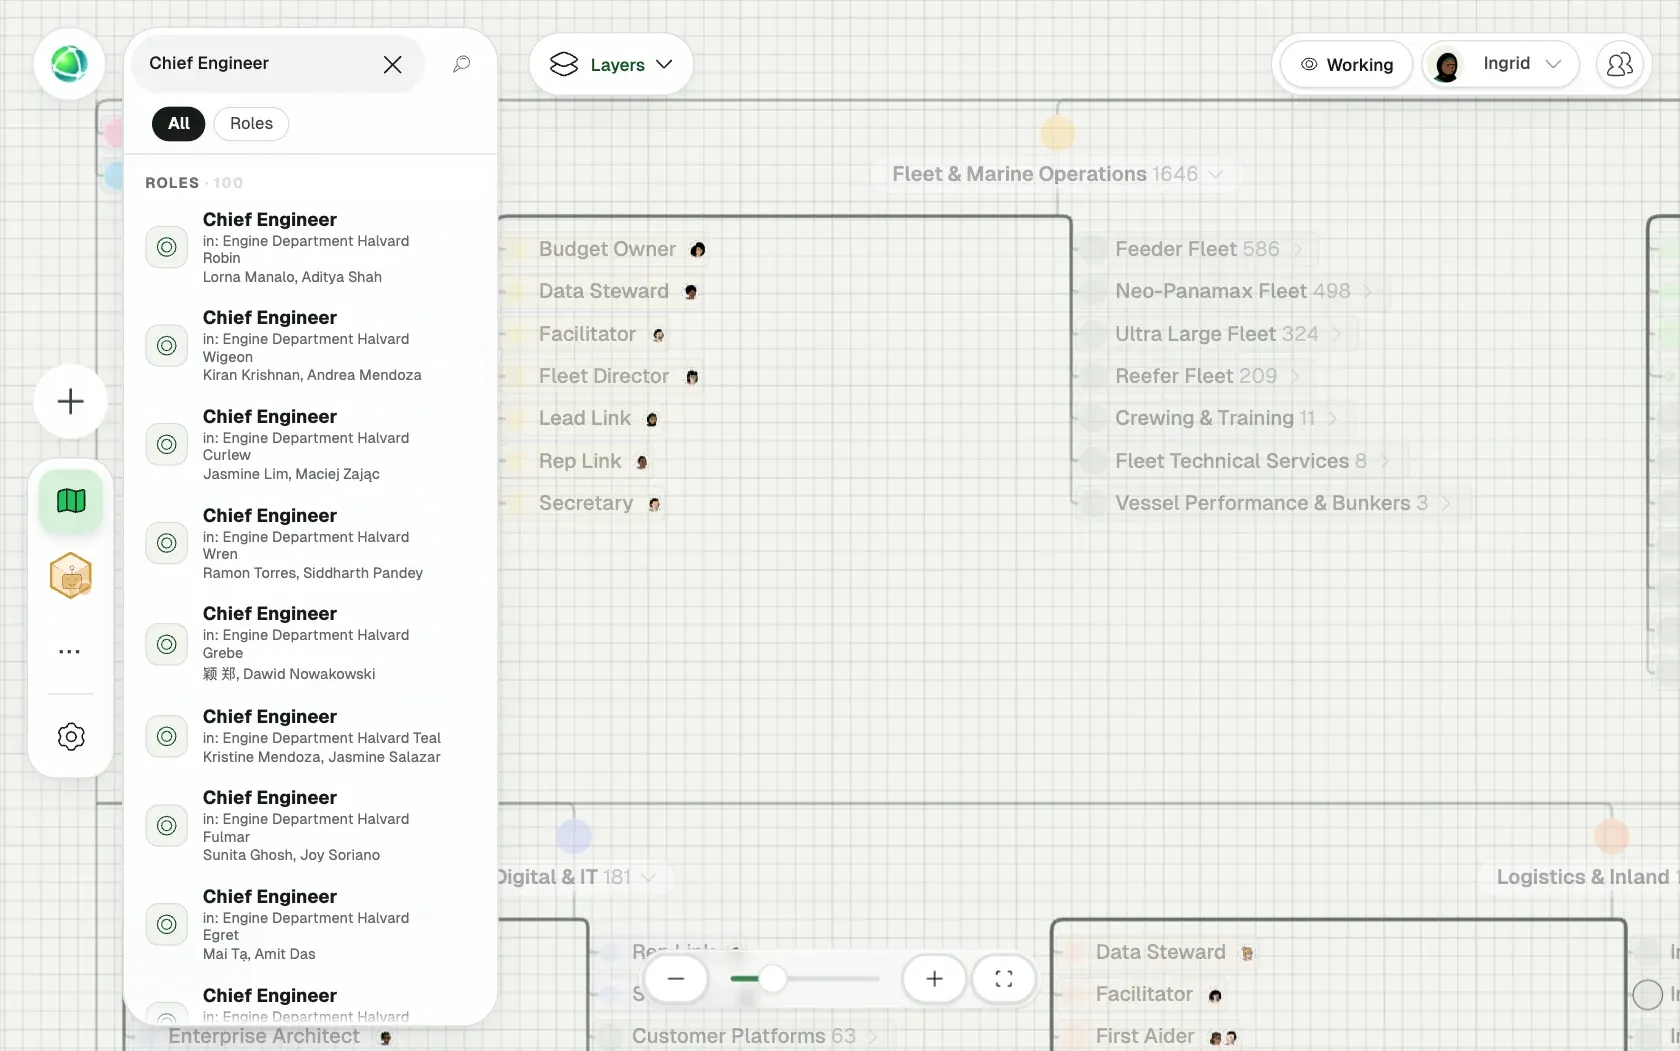Open the people directory icon
The height and width of the screenshot is (1051, 1680).
click(1619, 65)
